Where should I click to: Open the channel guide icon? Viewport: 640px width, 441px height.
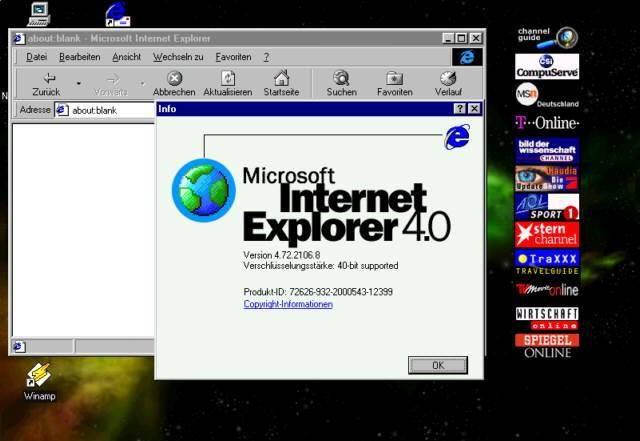tap(547, 37)
